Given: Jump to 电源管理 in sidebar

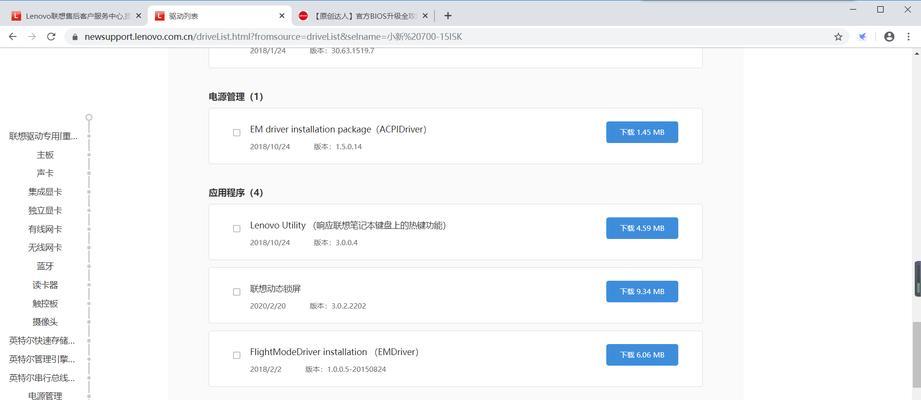Looking at the screenshot, I should tap(45, 396).
